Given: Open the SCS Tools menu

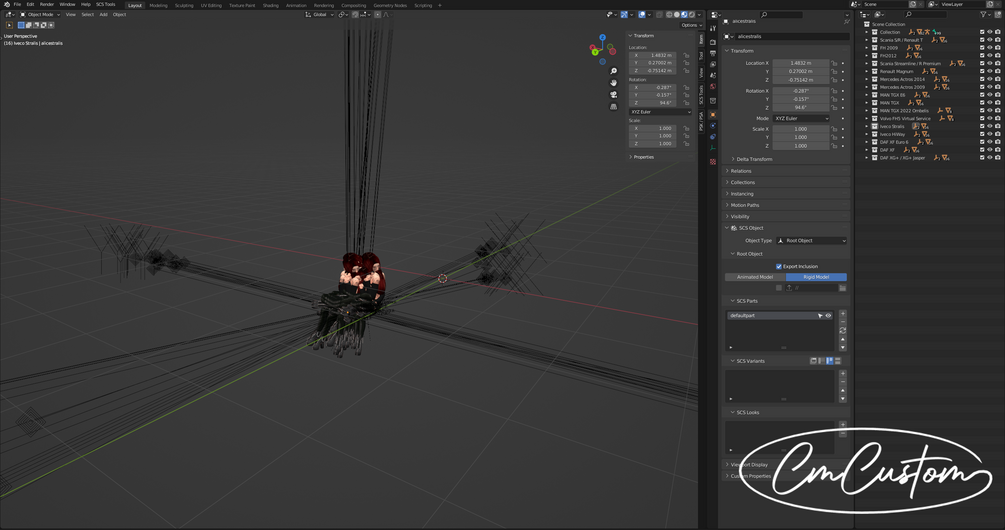Looking at the screenshot, I should (106, 4).
